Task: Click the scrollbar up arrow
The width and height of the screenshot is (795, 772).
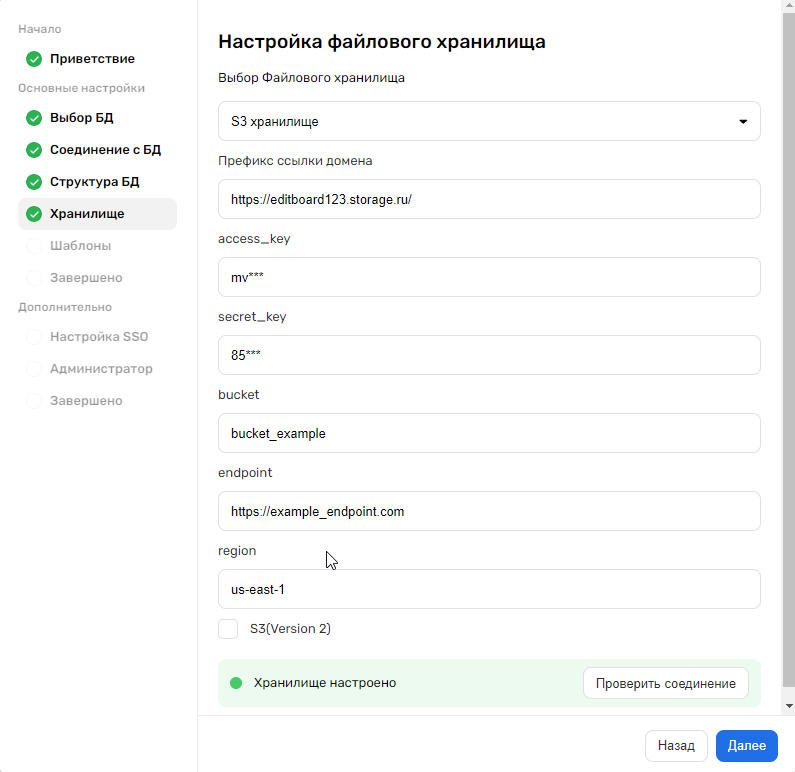Action: coord(789,4)
